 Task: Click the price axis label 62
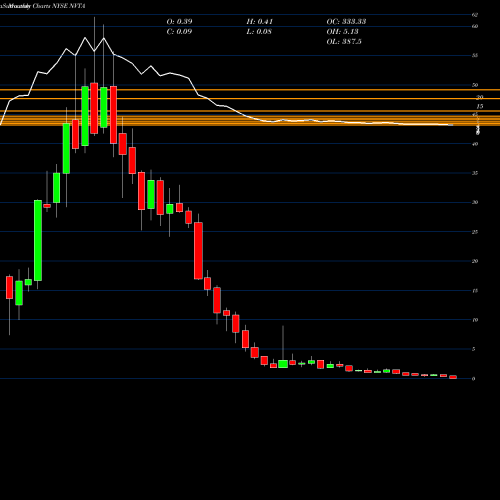(475, 15)
